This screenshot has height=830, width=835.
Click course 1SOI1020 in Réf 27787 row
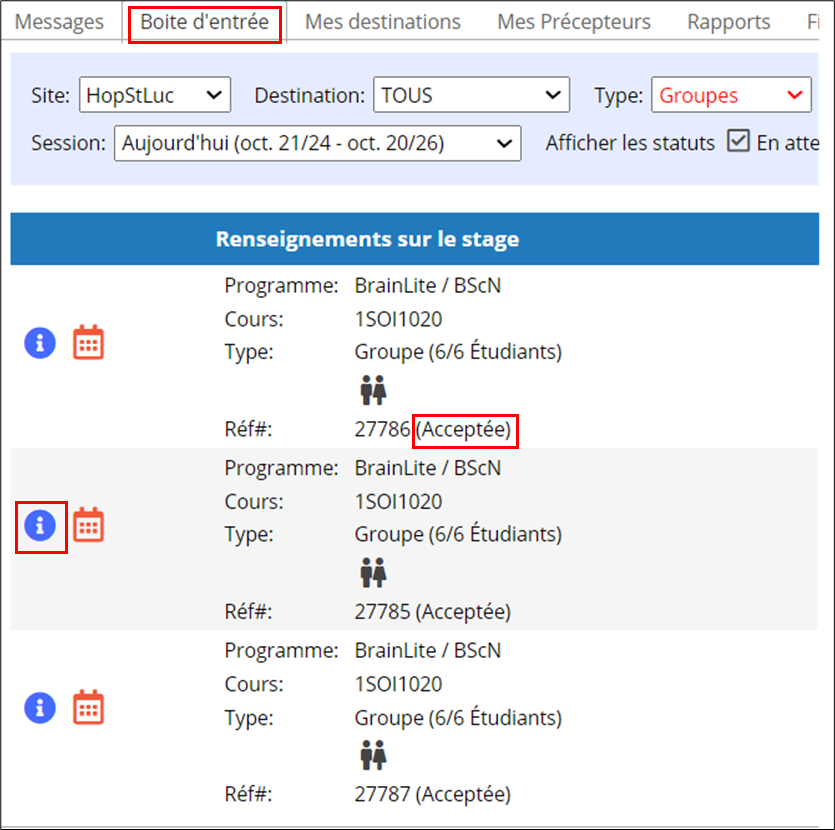[398, 684]
